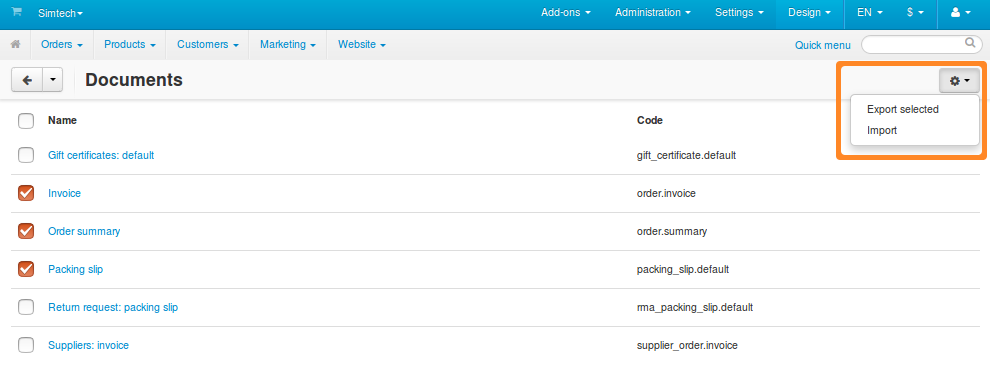Click the order.invoice code text
This screenshot has height=375, width=990.
pyautogui.click(x=666, y=193)
